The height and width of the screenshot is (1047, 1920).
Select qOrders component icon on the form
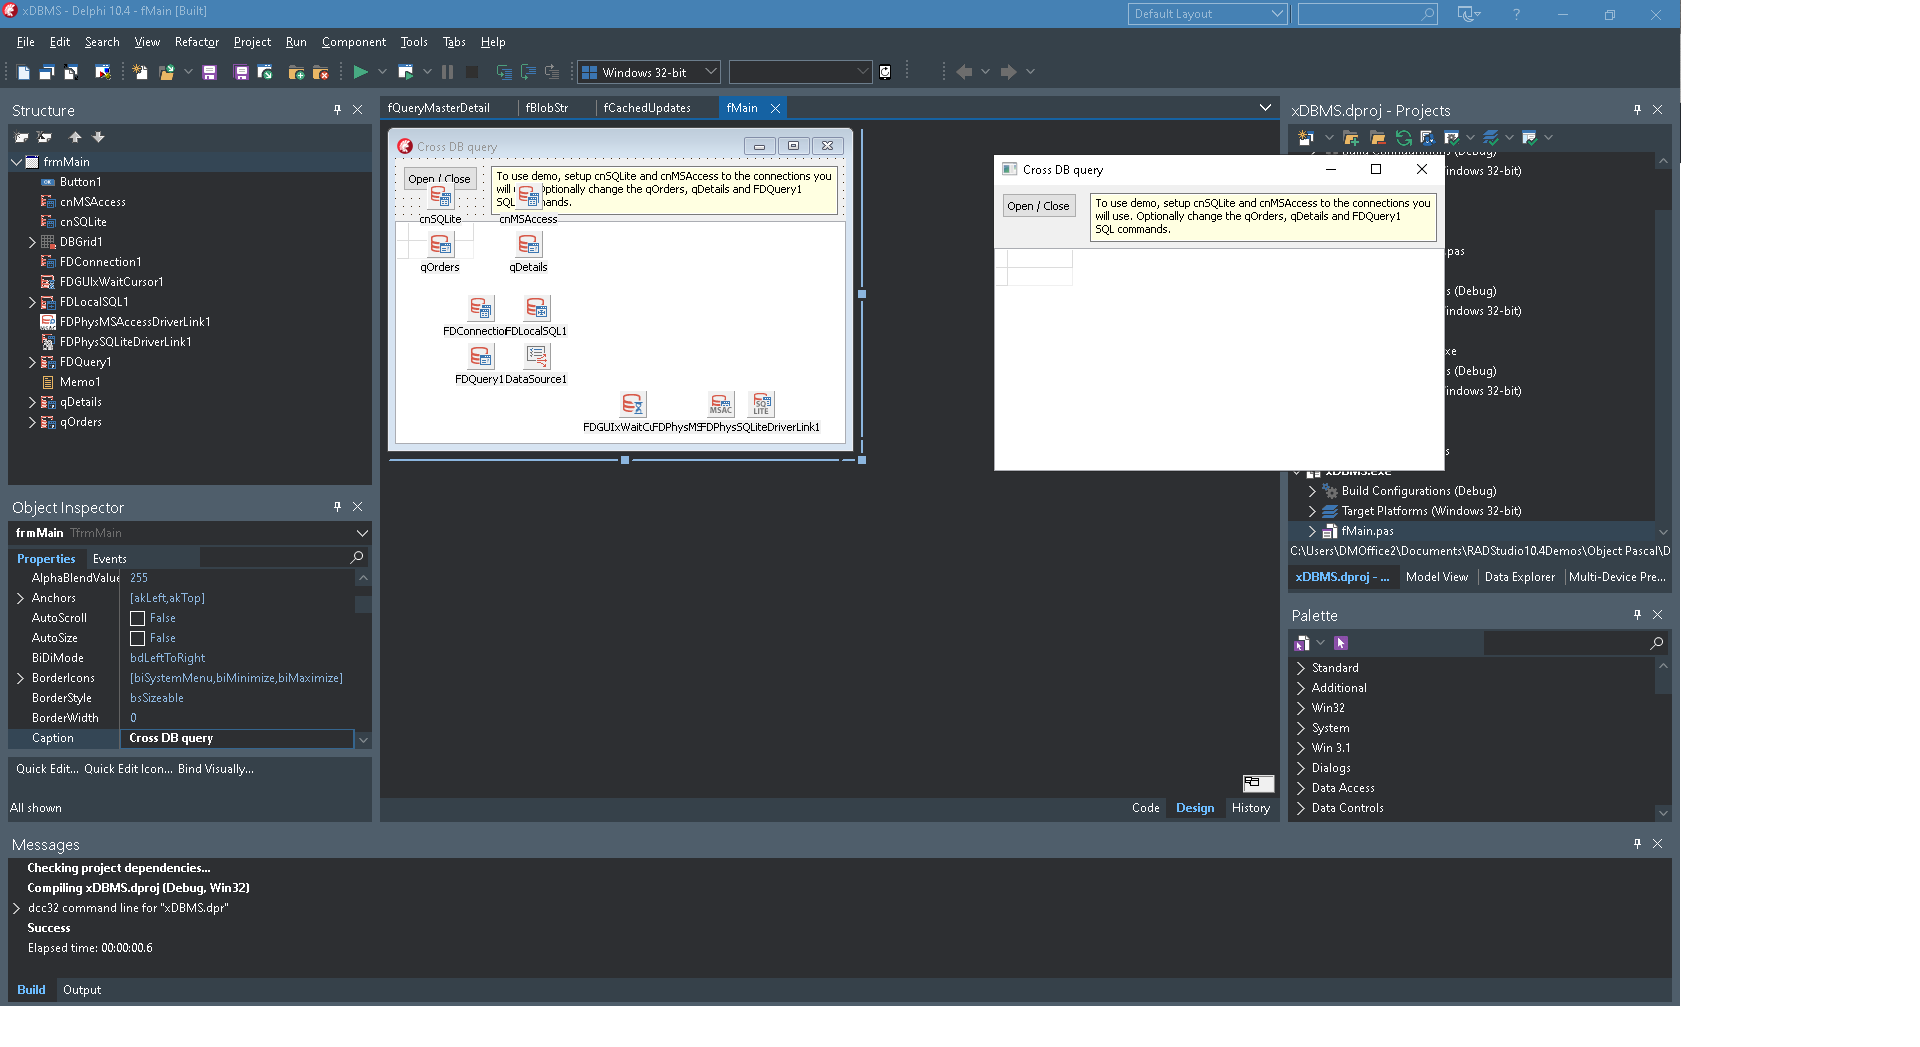click(x=440, y=244)
